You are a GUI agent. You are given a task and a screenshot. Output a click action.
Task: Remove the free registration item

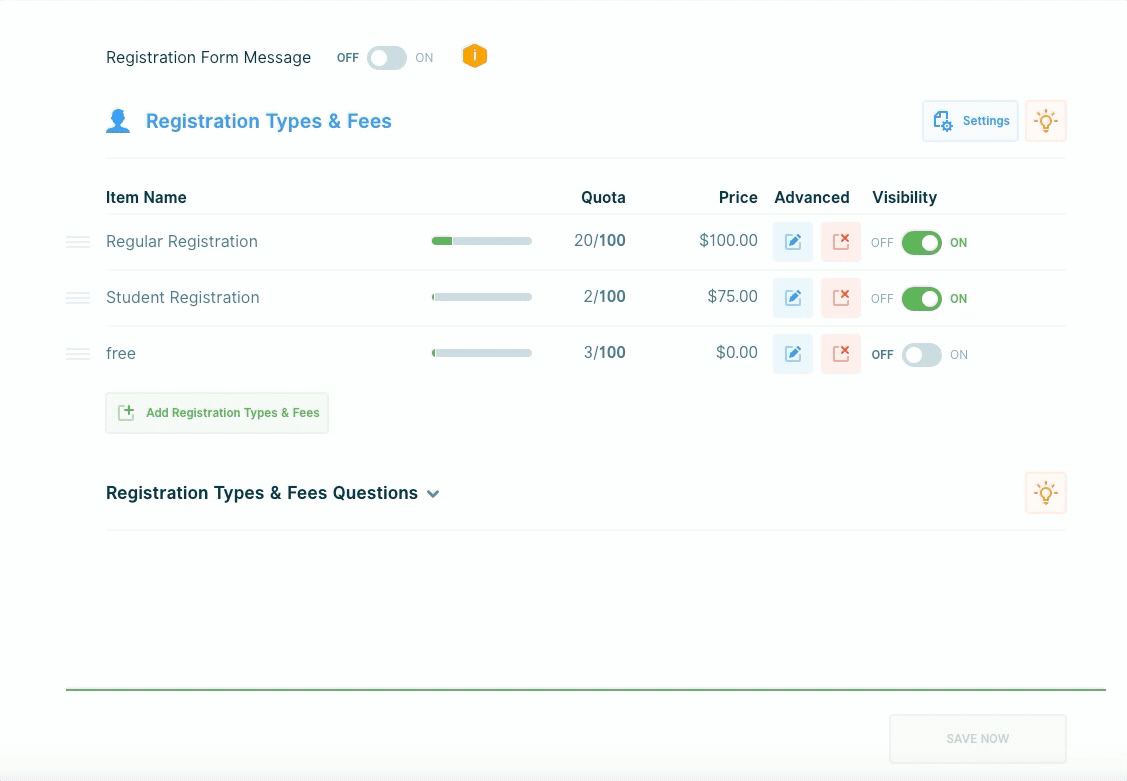841,354
